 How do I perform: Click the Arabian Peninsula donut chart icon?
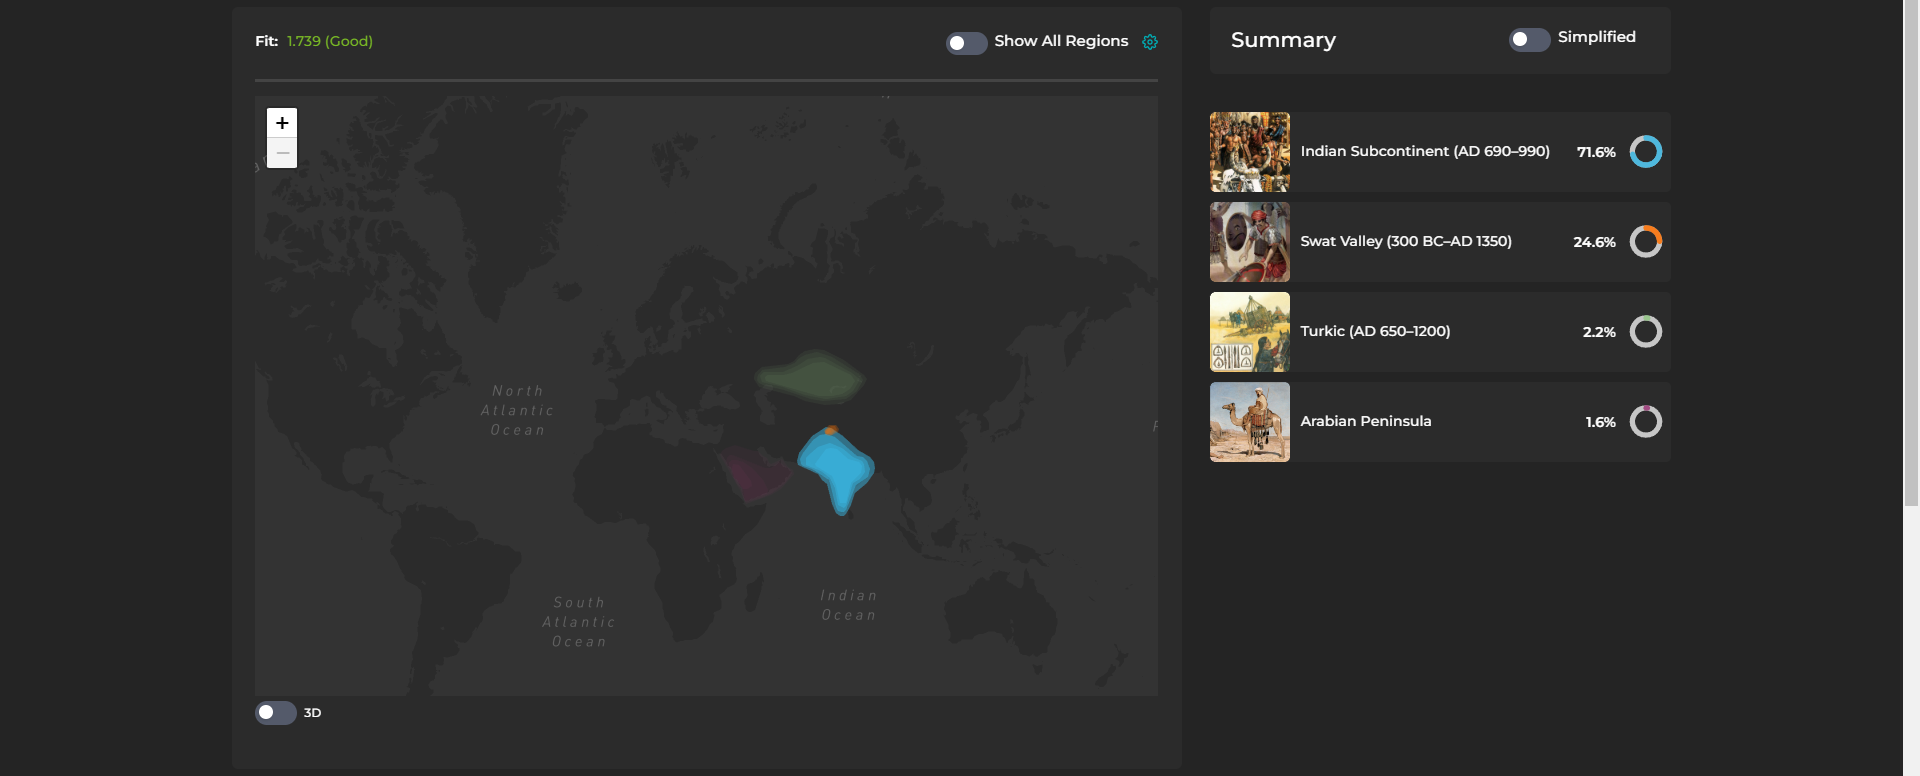1645,422
